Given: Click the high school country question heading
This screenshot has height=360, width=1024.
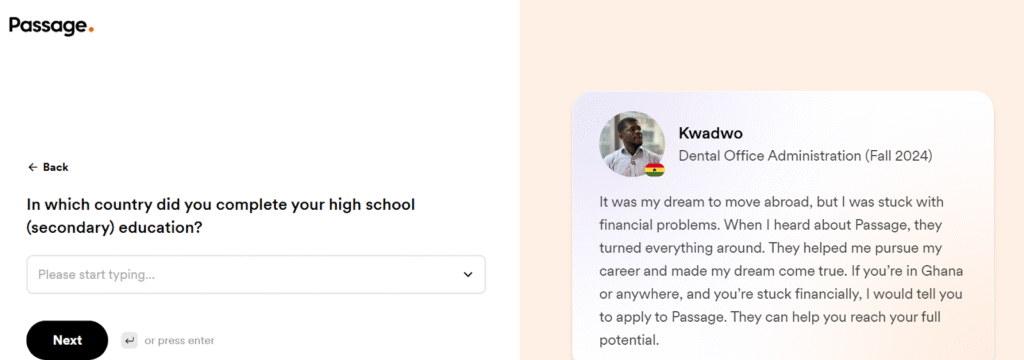Looking at the screenshot, I should (x=221, y=216).
